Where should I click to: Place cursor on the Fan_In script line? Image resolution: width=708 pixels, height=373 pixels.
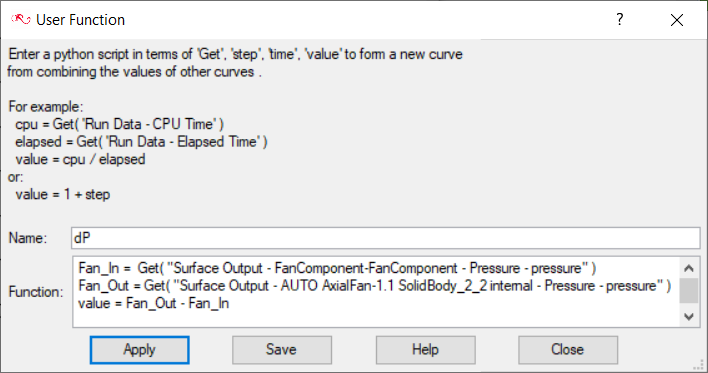point(337,268)
